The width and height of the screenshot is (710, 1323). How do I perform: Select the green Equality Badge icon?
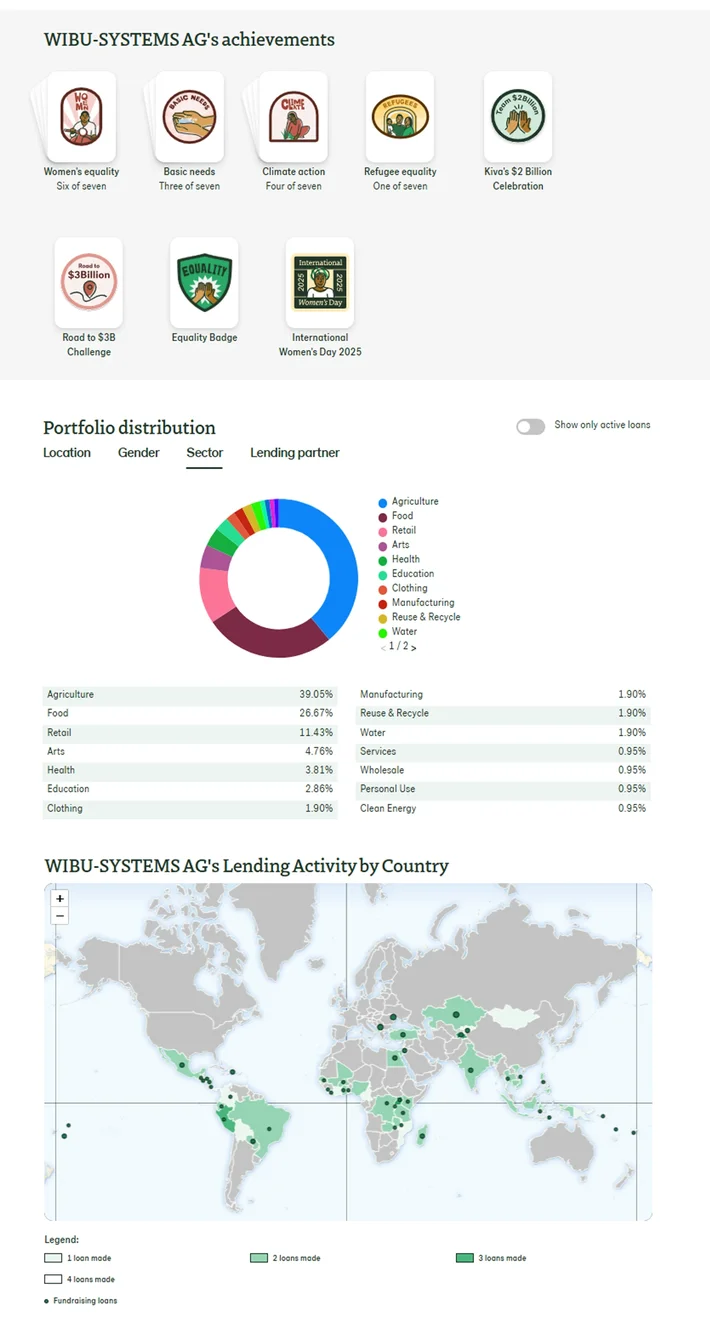coord(204,282)
